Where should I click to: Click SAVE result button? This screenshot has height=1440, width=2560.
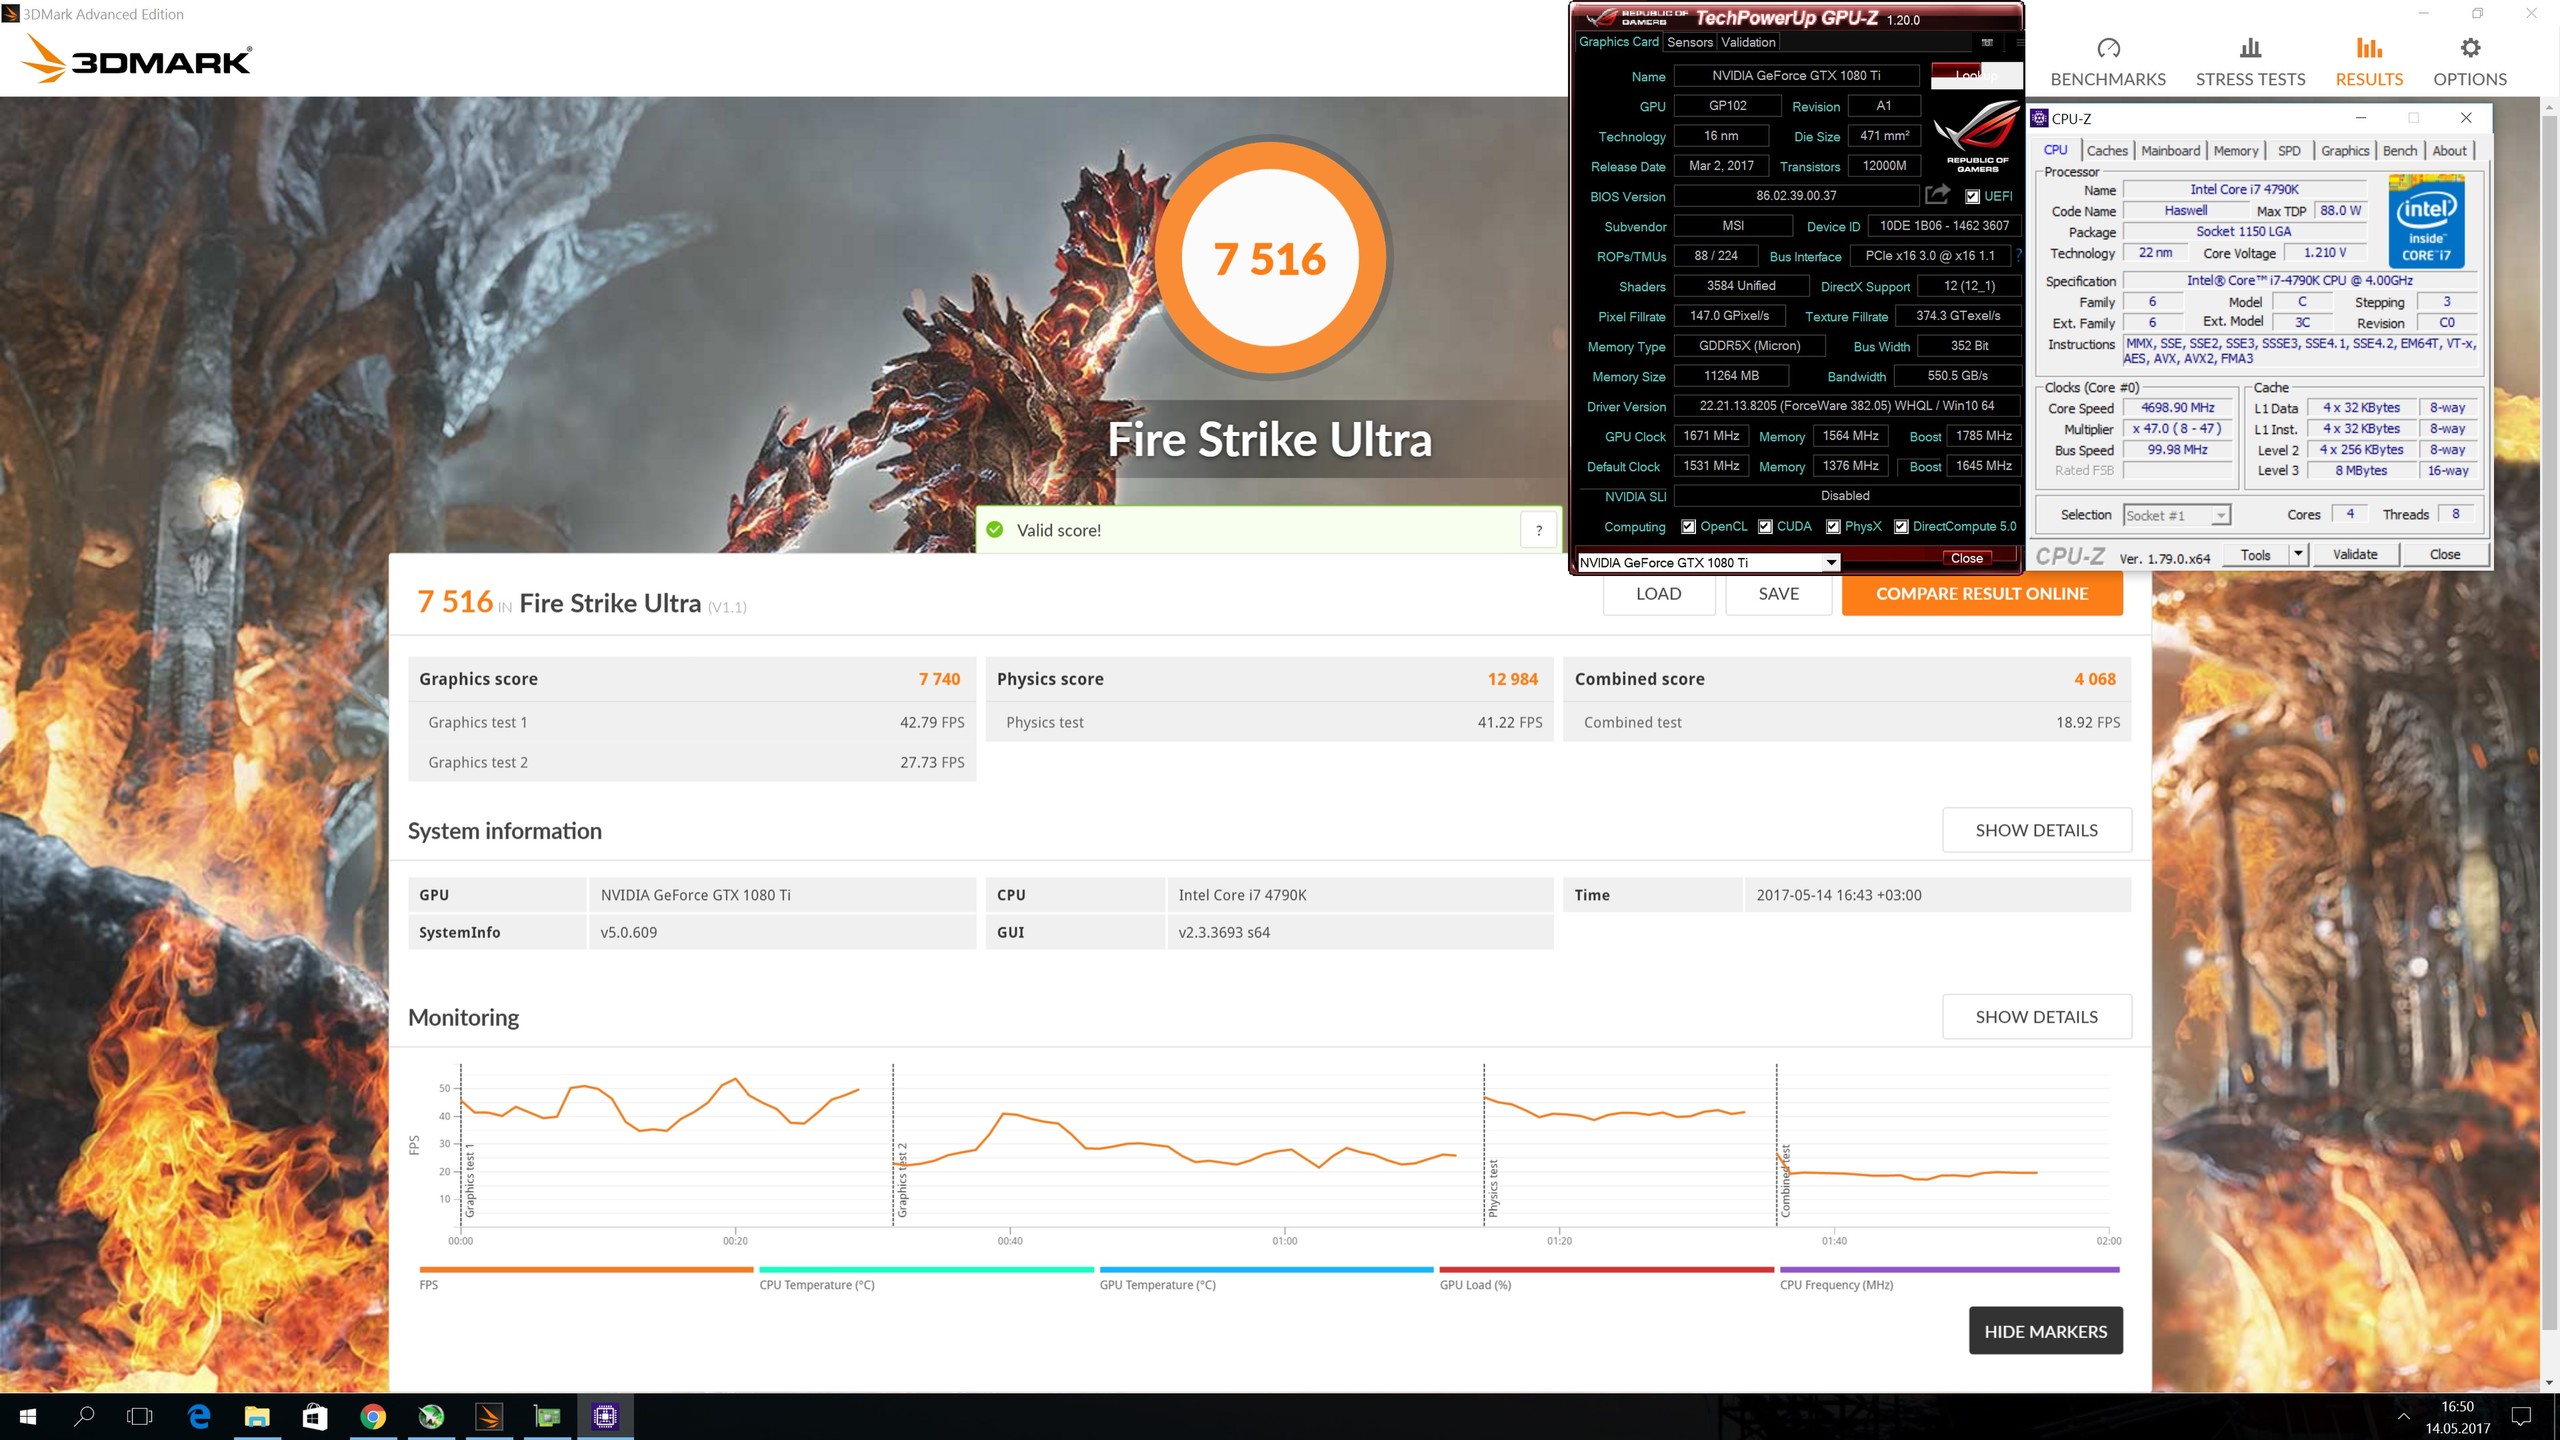point(1779,594)
